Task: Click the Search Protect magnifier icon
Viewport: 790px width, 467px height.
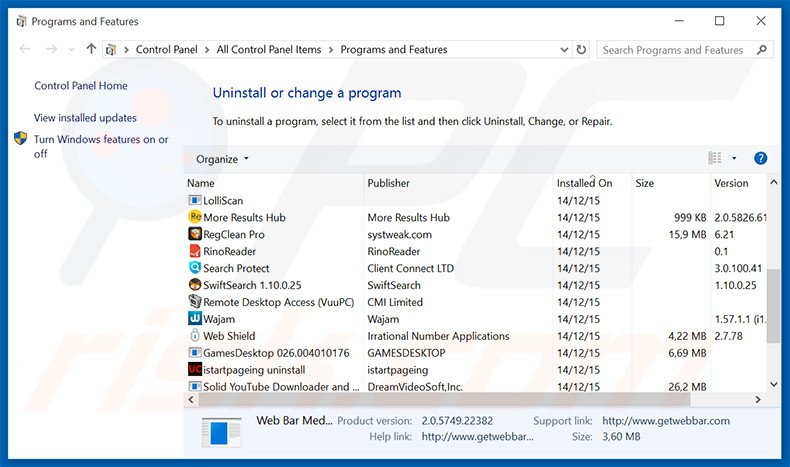Action: (x=194, y=268)
